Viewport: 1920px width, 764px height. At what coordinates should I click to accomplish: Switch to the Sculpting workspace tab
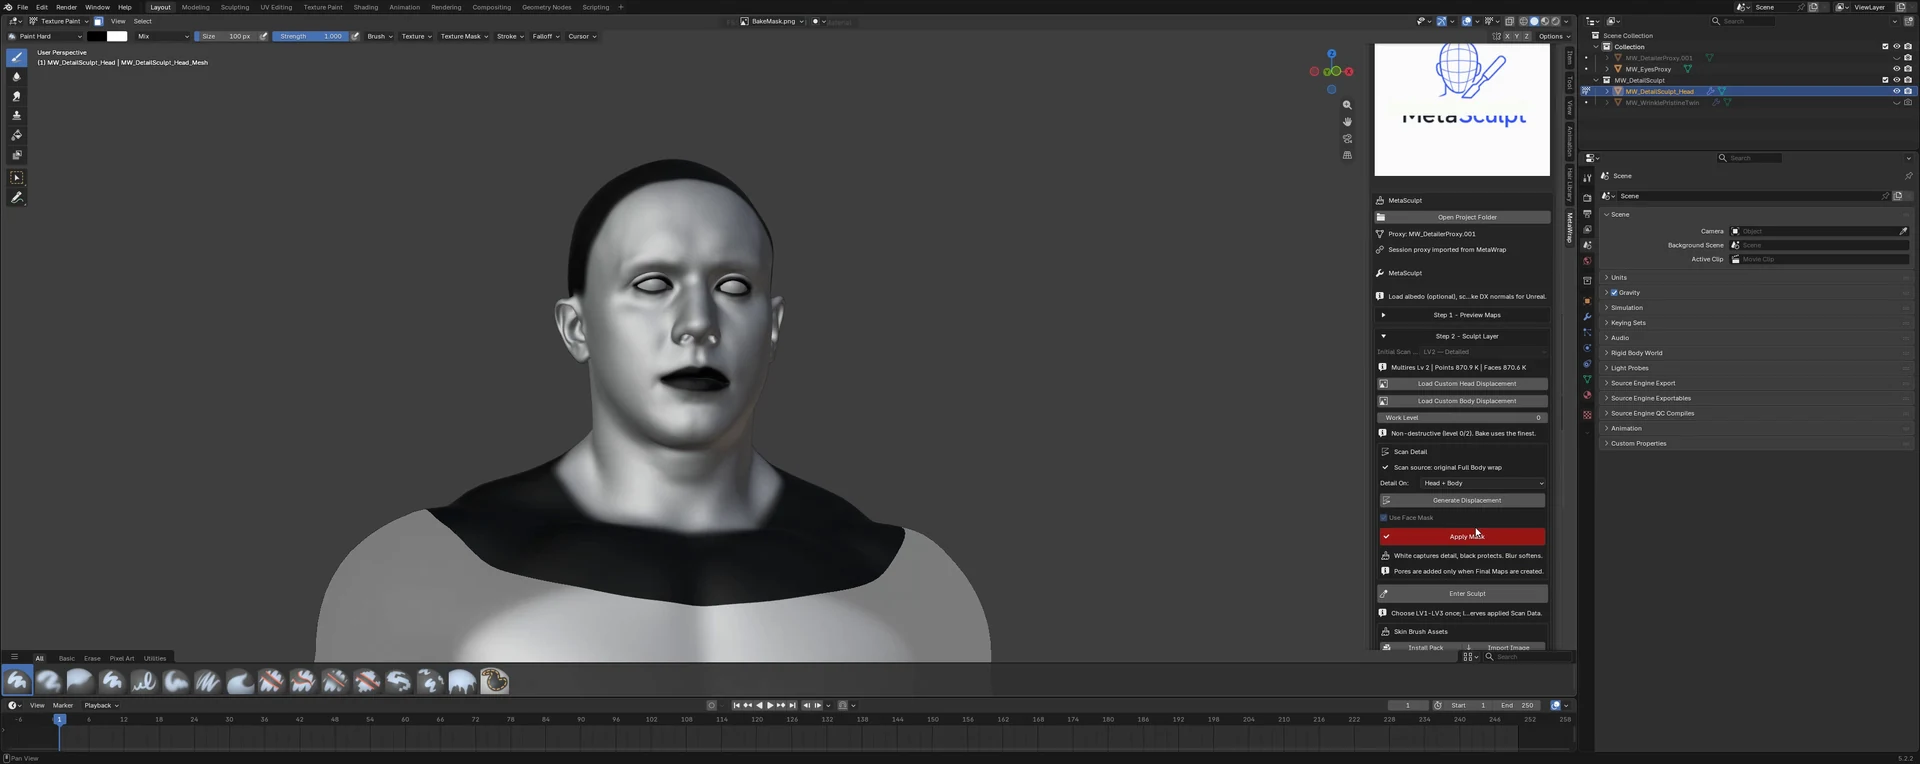click(235, 7)
